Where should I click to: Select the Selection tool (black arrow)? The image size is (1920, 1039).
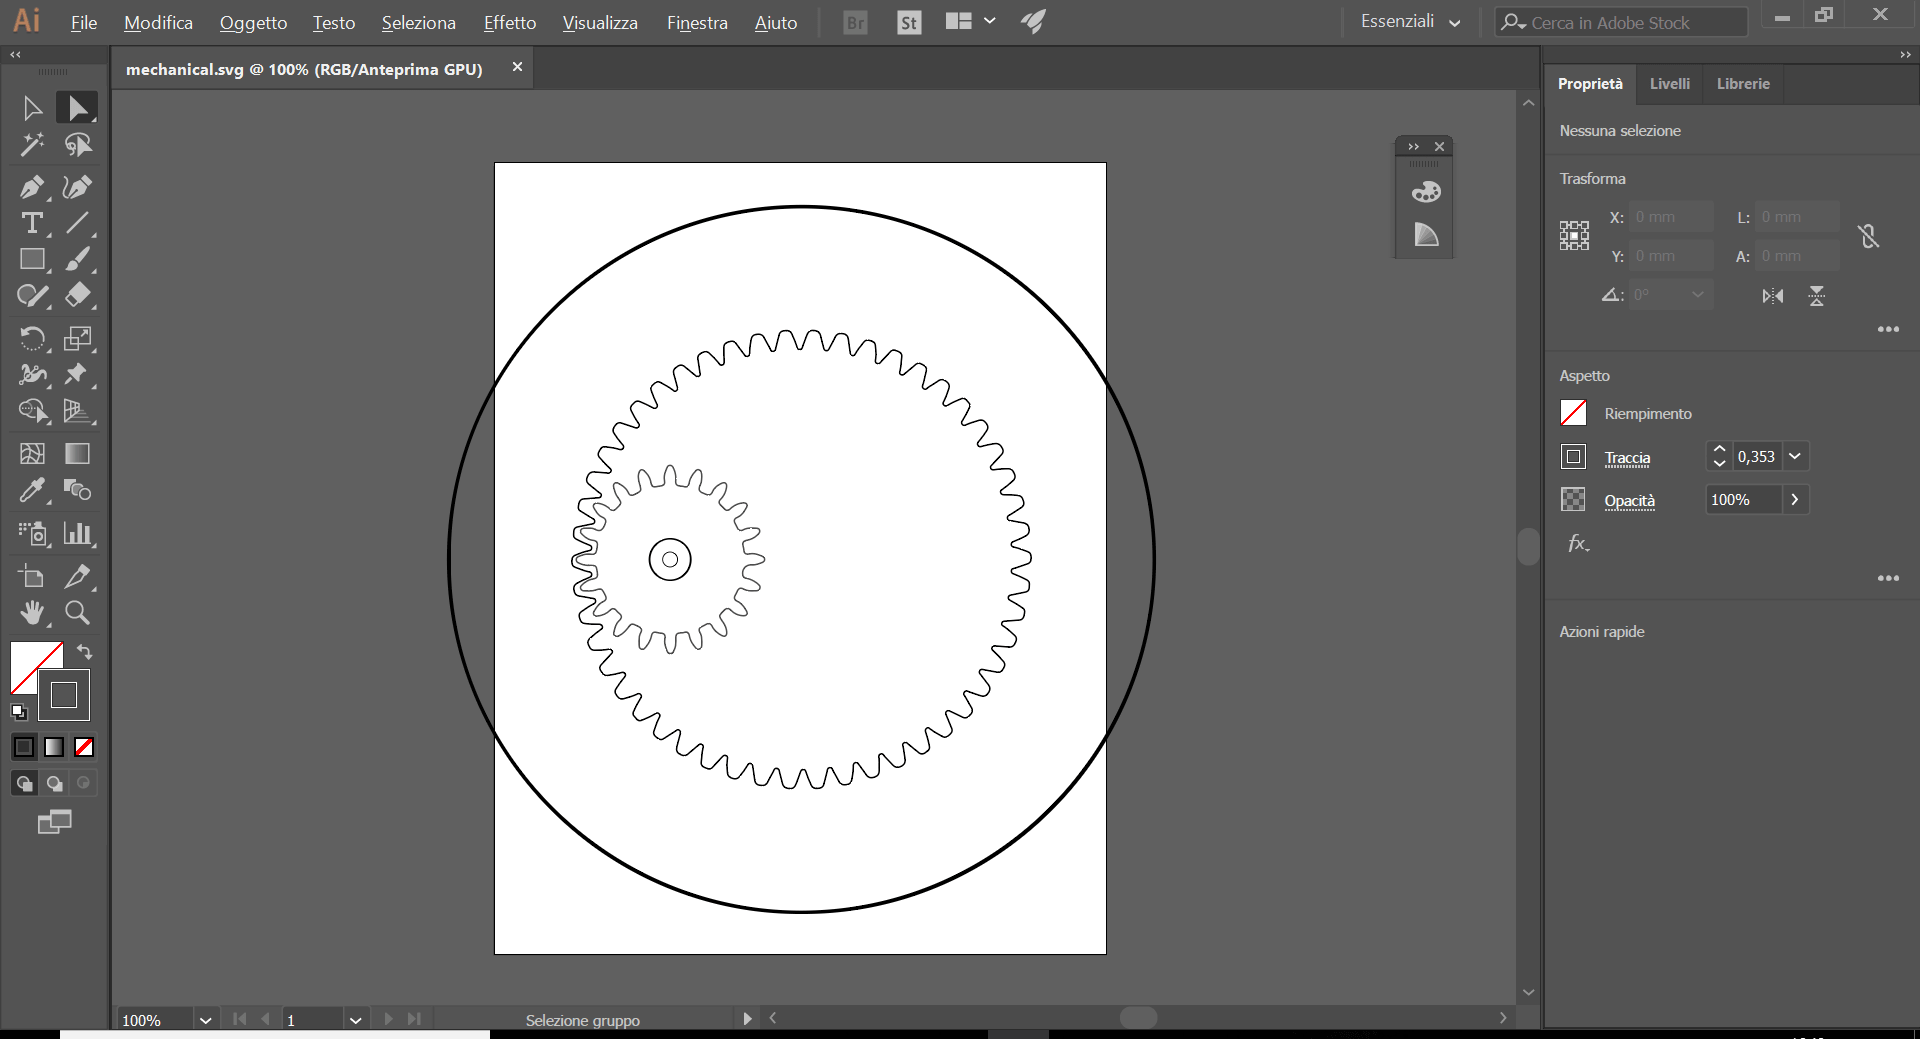point(32,108)
